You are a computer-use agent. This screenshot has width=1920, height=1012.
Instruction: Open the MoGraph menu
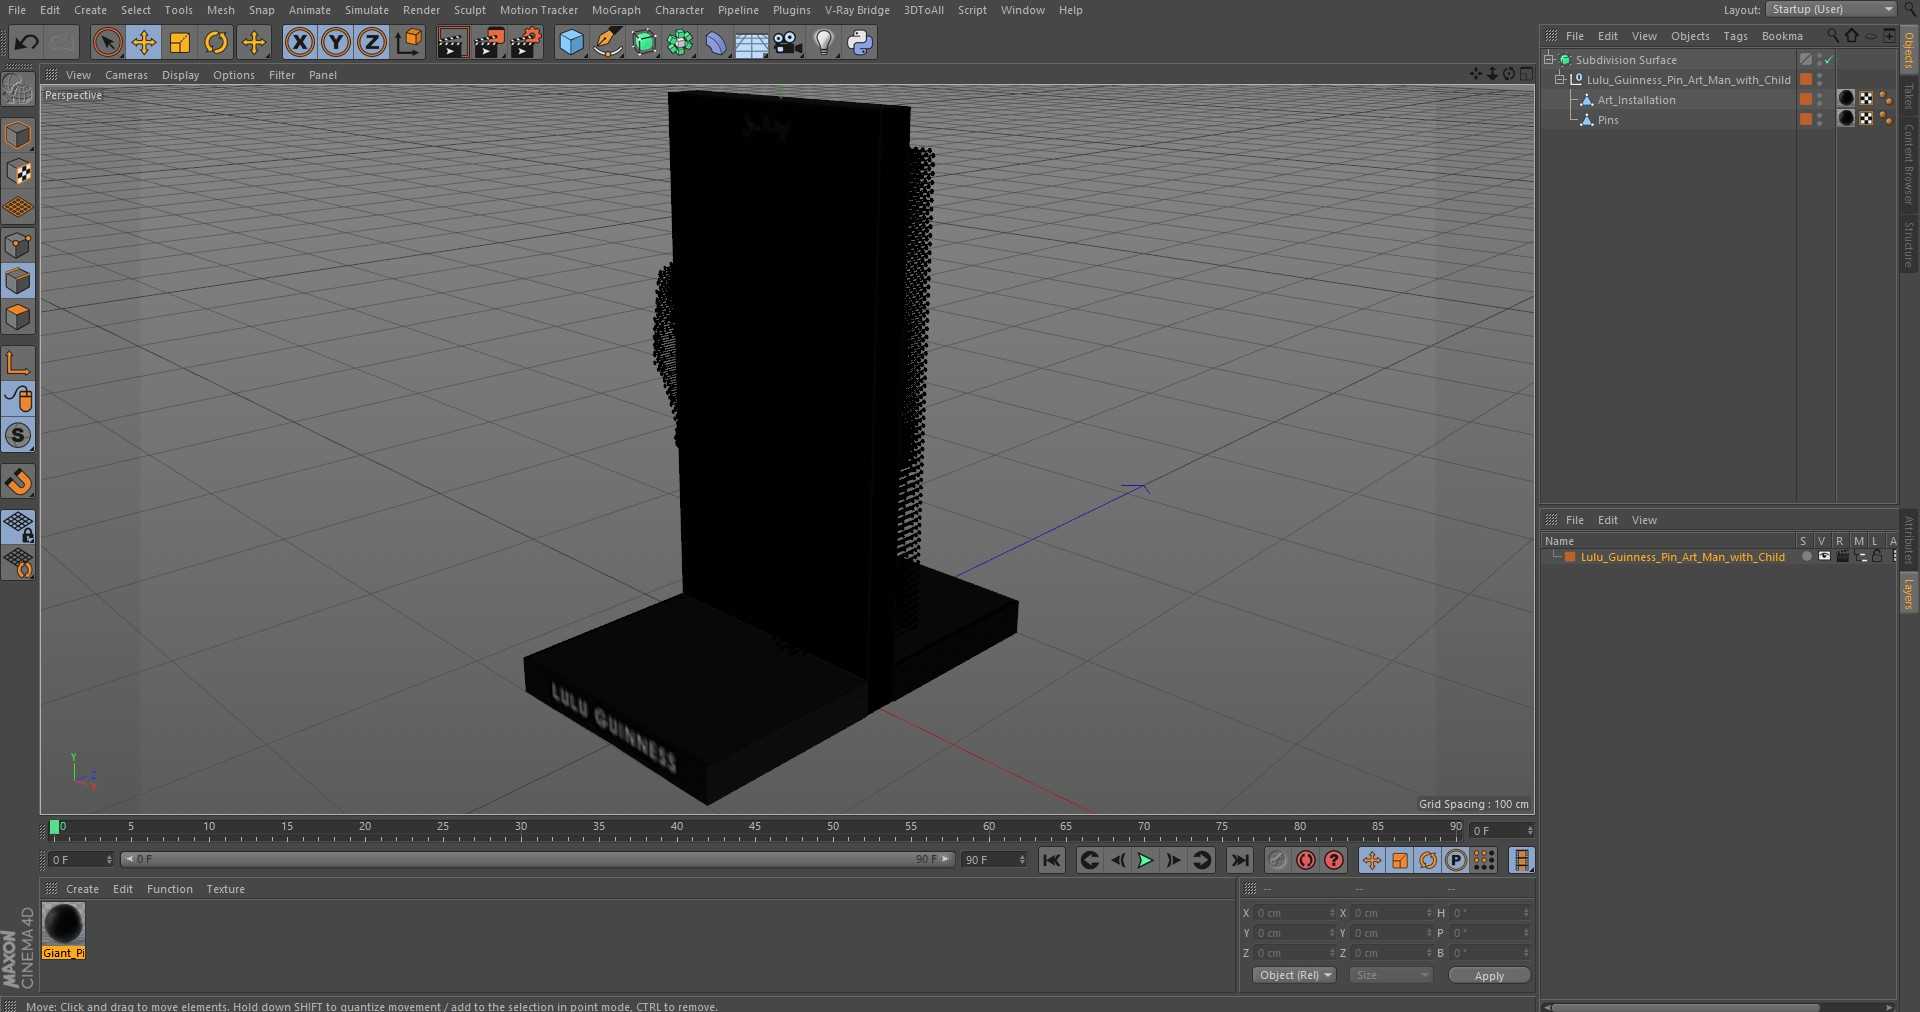pos(616,10)
